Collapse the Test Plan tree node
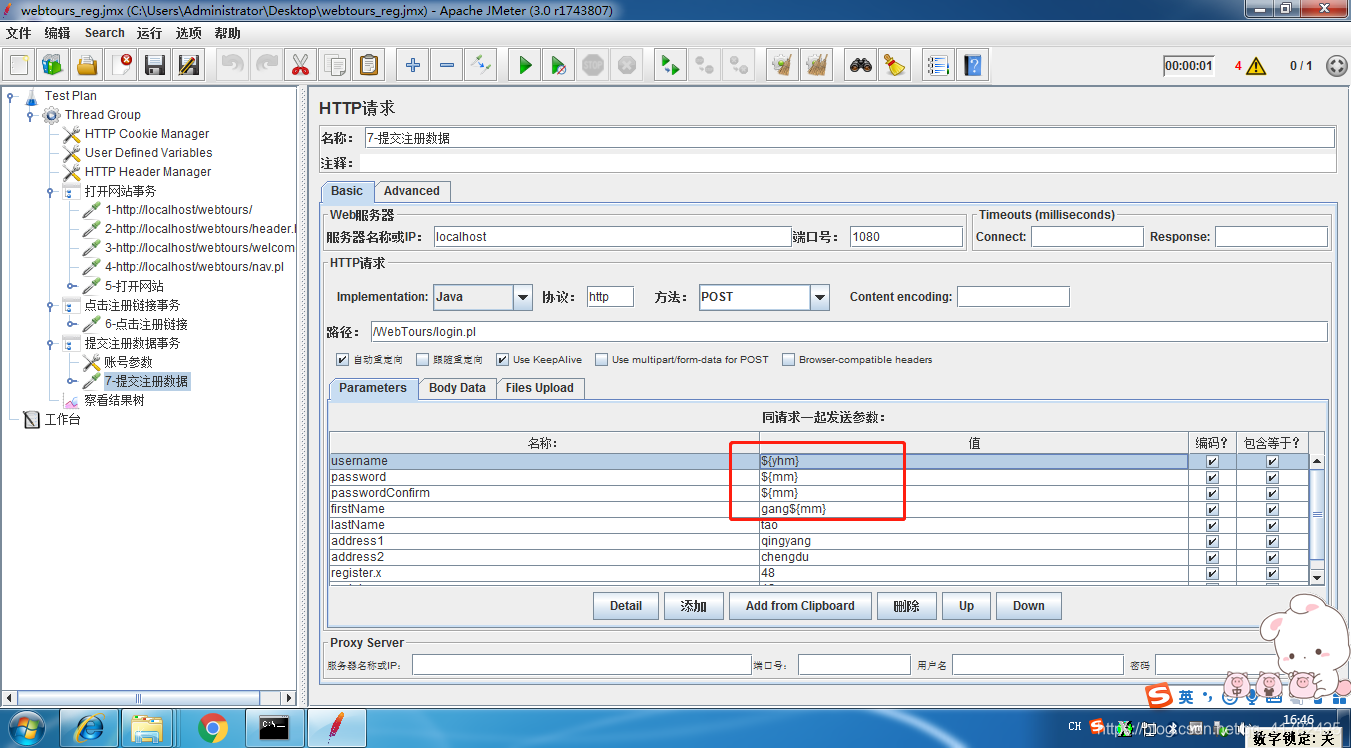This screenshot has height=748, width=1351. [x=10, y=96]
